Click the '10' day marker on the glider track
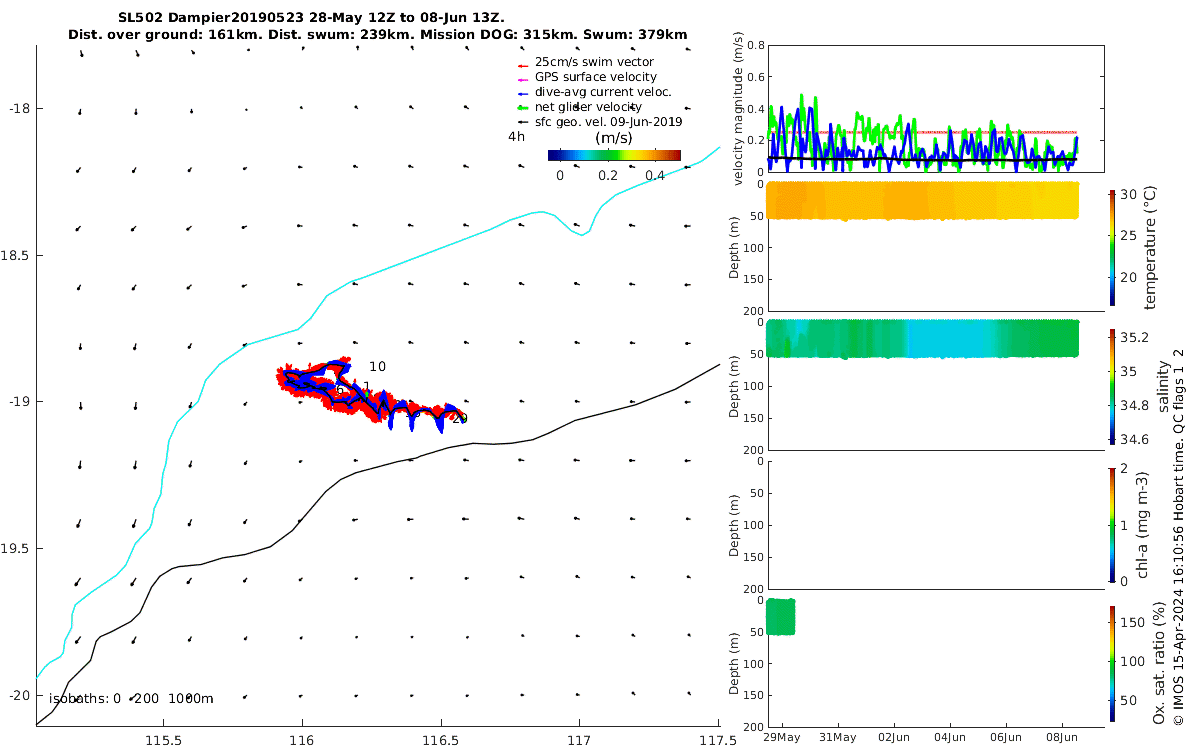Viewport: 1200px width, 750px height. [x=377, y=367]
